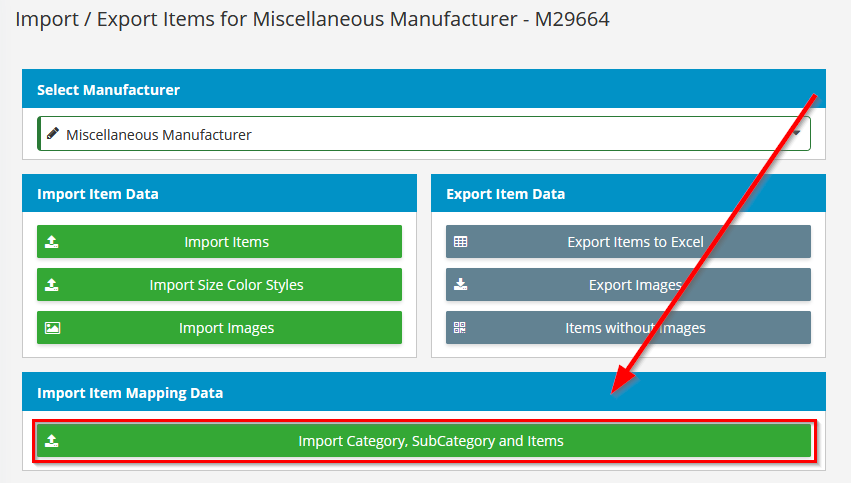Click the Export Item Data panel header
The width and height of the screenshot is (851, 483).
tap(628, 193)
